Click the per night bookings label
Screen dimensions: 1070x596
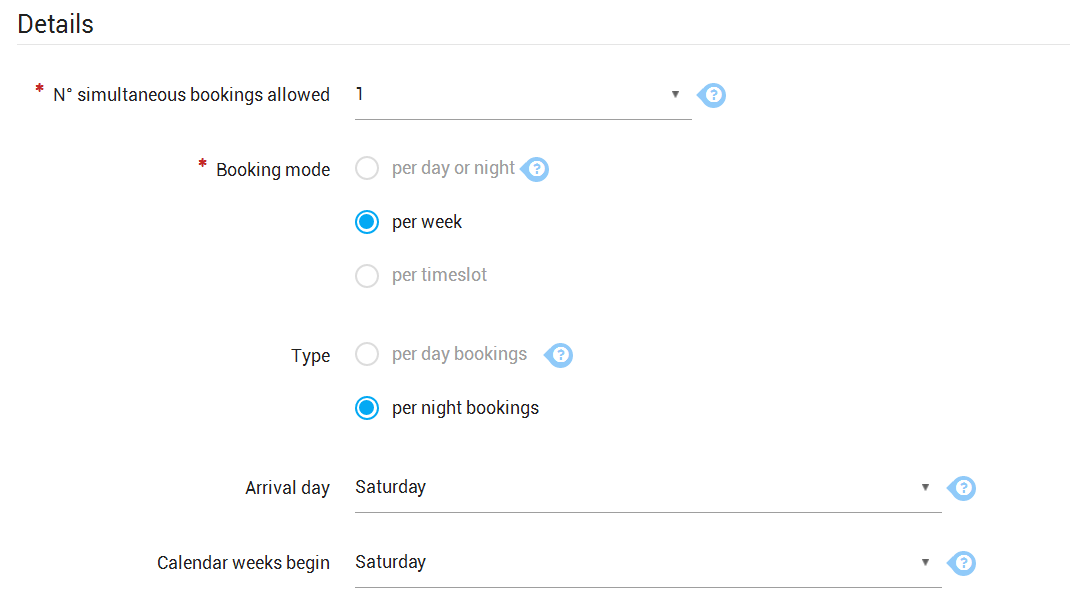465,408
